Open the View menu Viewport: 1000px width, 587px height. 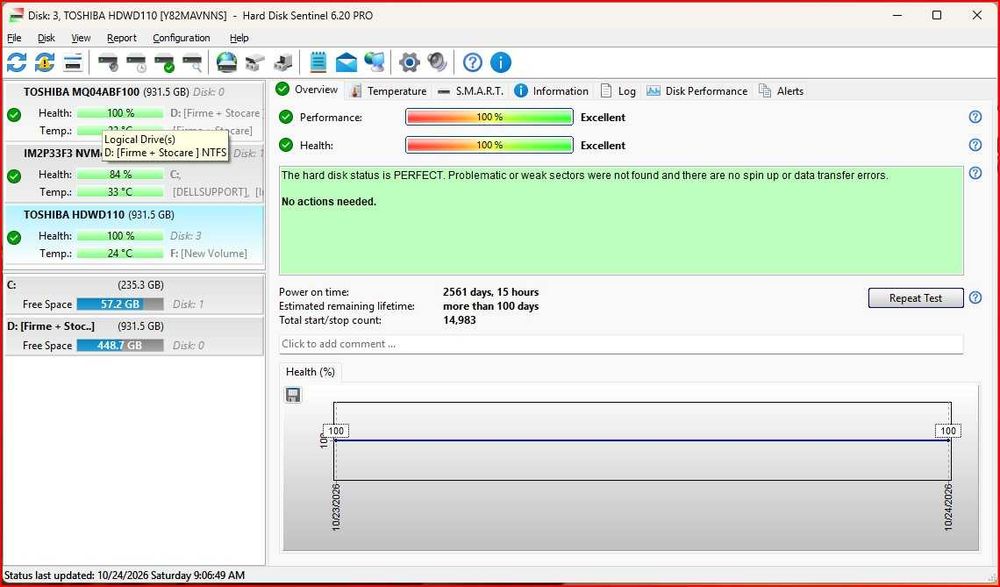click(x=81, y=38)
